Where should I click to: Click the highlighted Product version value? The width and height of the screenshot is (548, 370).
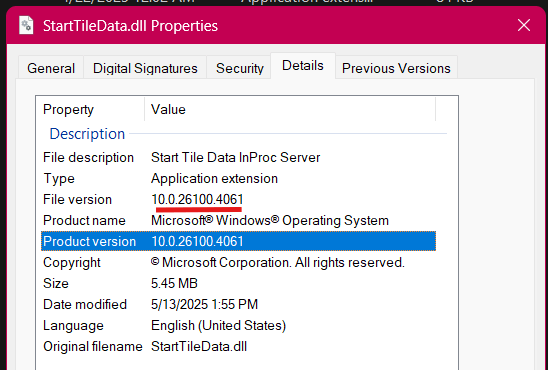(x=197, y=241)
